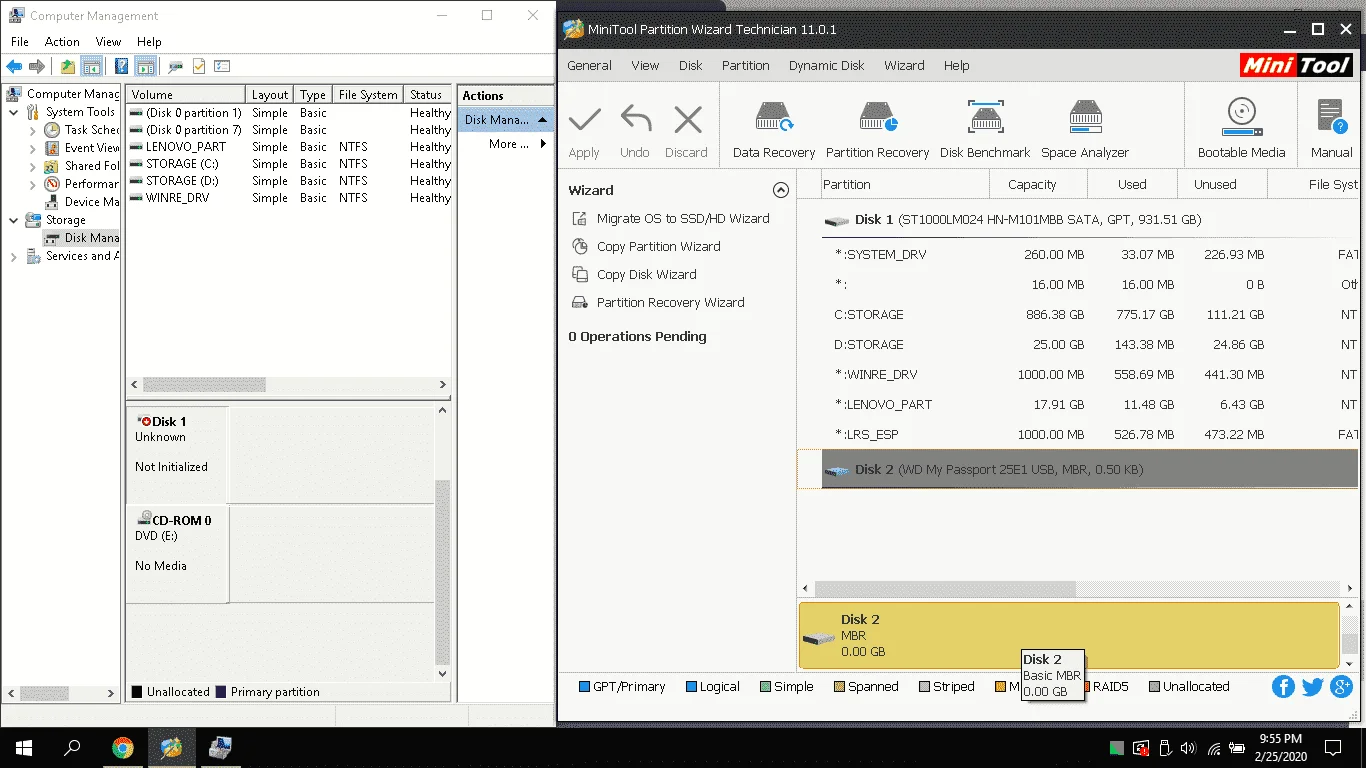Open MiniTool's Facebook page icon
Image resolution: width=1366 pixels, height=768 pixels.
click(1284, 687)
